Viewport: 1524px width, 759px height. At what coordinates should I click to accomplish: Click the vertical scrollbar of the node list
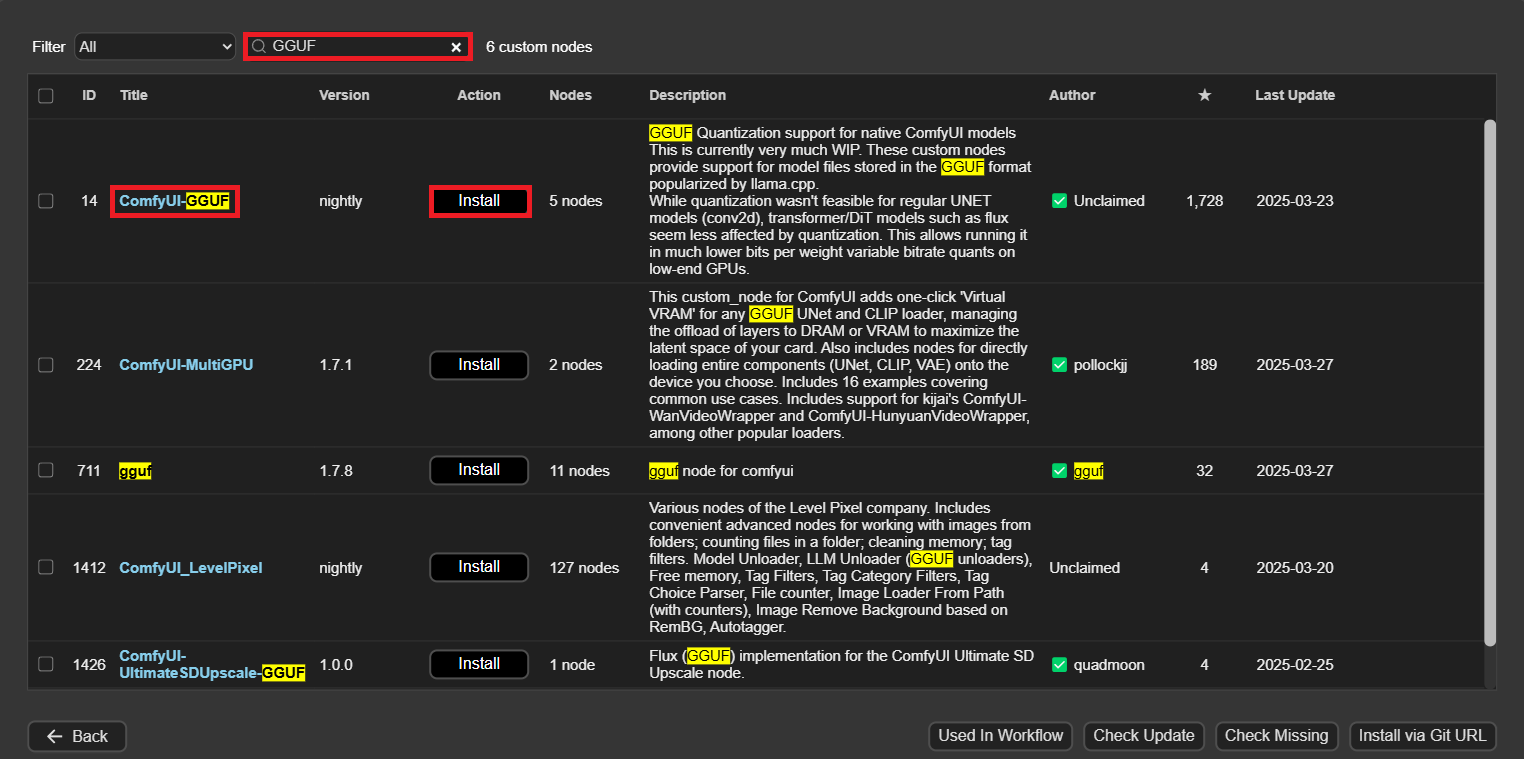tap(1489, 380)
